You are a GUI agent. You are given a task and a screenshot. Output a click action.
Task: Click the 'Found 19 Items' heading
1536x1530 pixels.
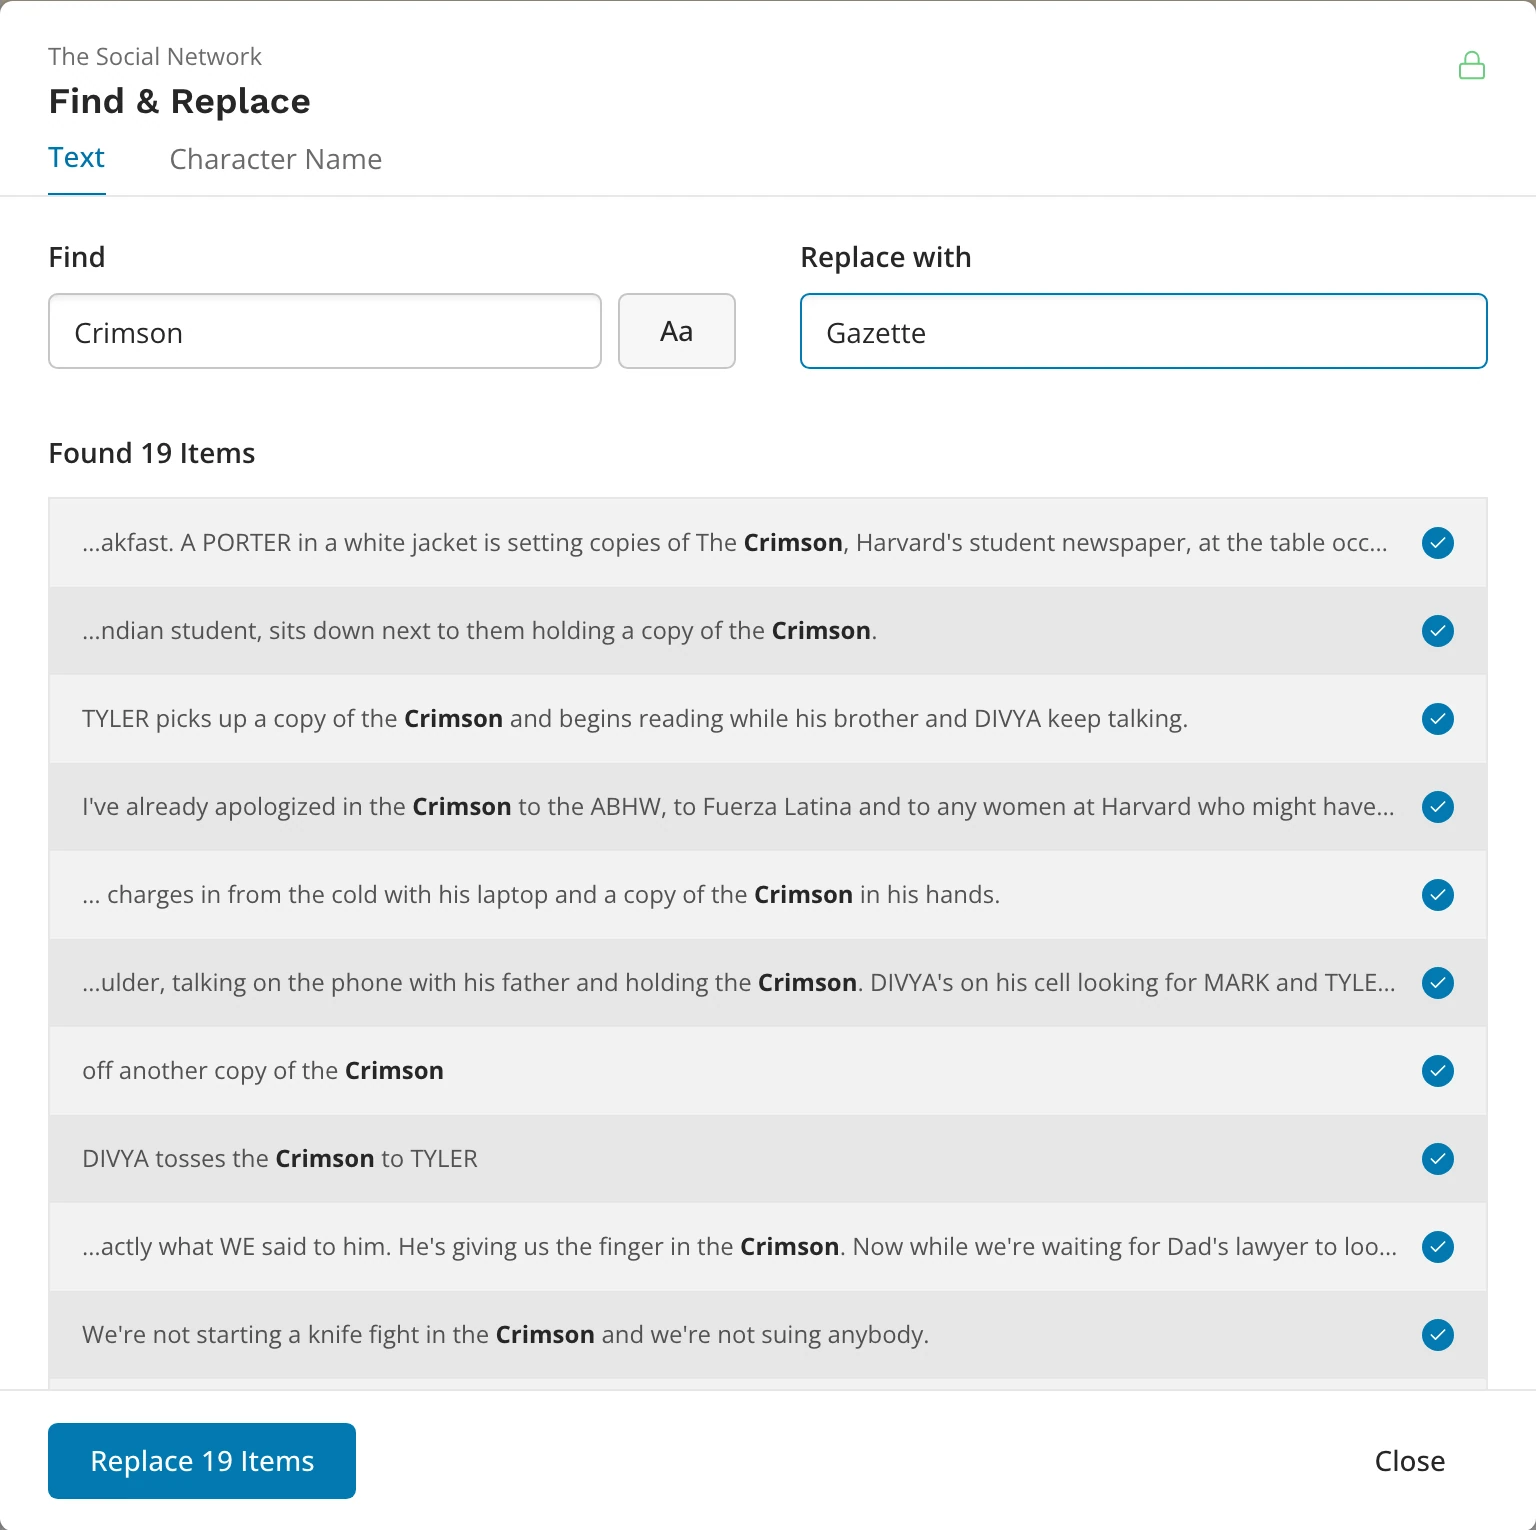[152, 453]
